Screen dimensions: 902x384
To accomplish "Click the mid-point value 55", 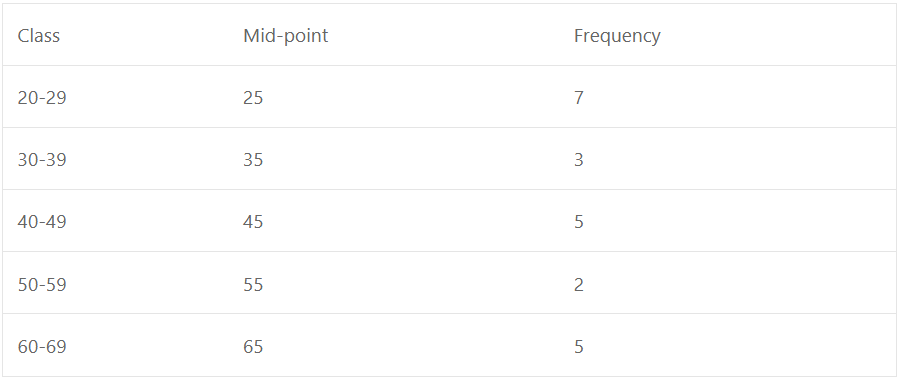I will tap(253, 285).
